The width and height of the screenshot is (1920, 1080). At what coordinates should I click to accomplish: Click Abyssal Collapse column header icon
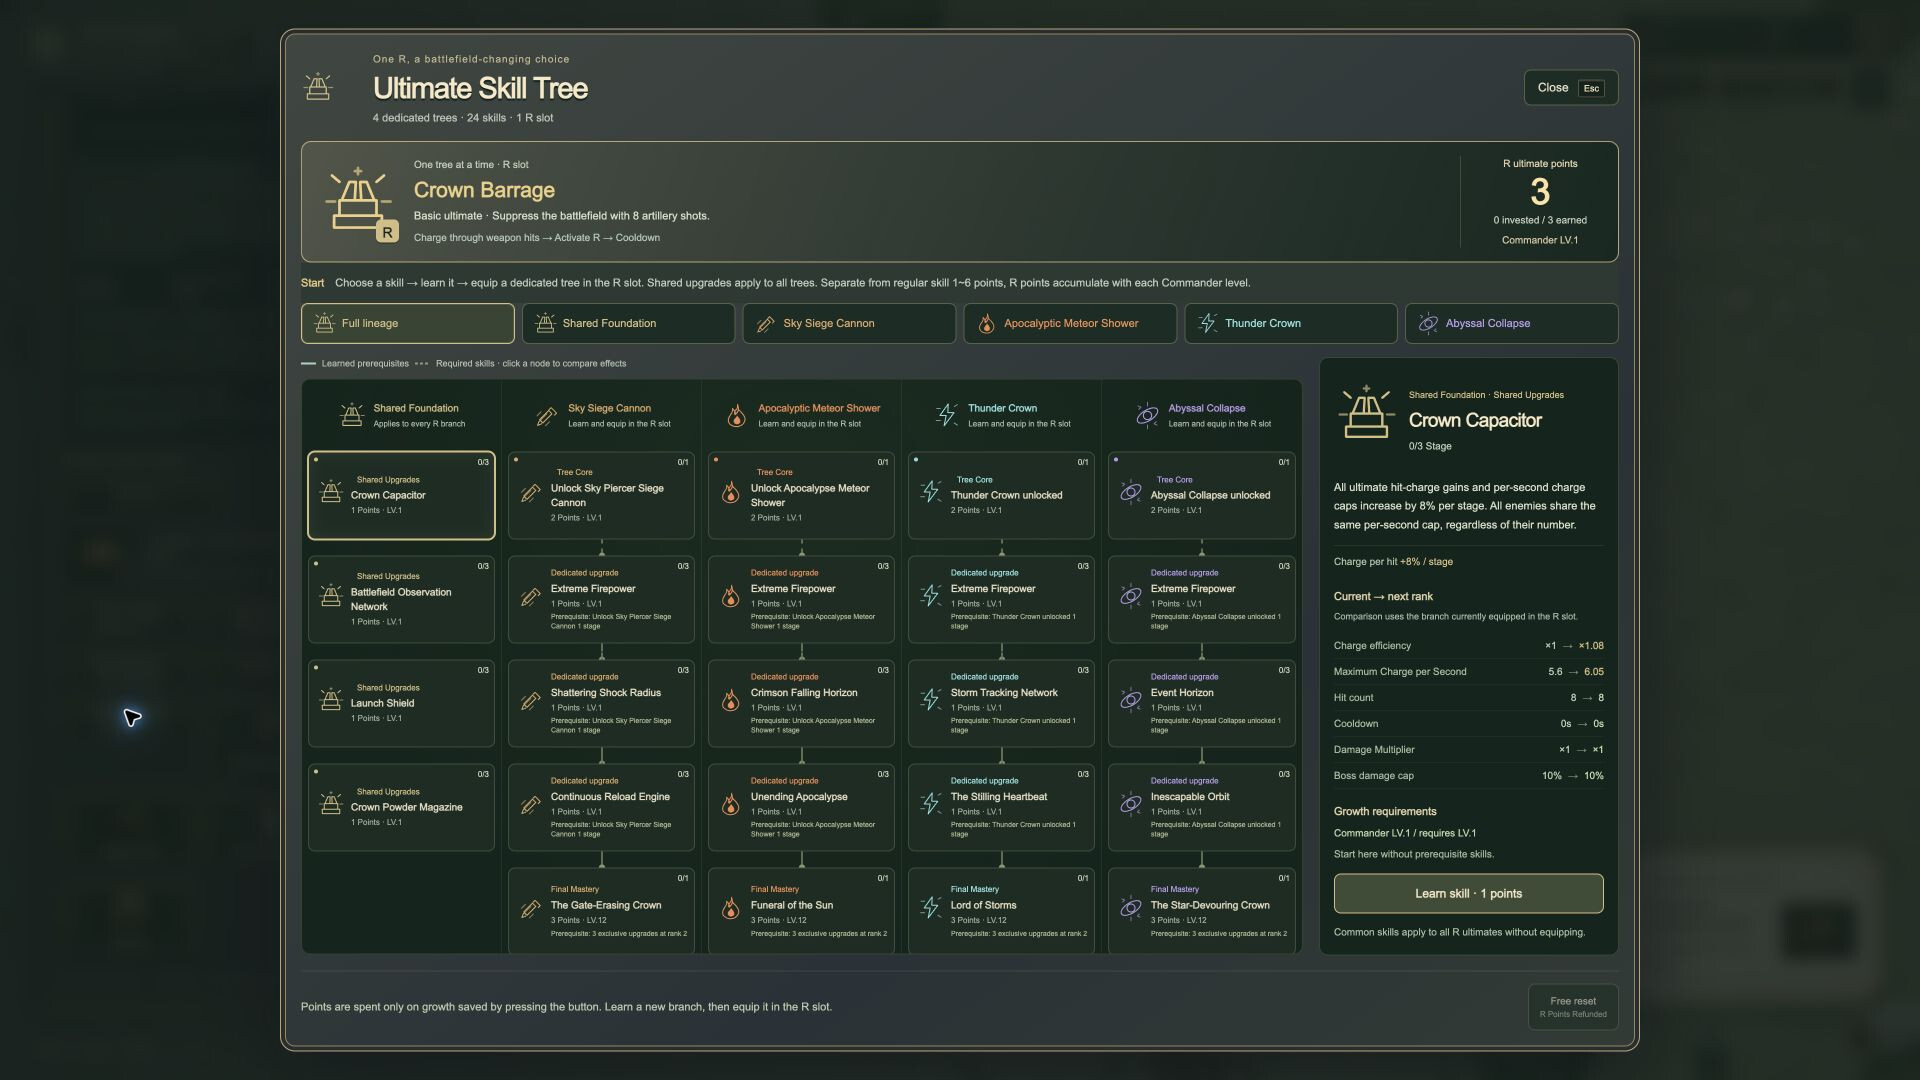(x=1147, y=415)
